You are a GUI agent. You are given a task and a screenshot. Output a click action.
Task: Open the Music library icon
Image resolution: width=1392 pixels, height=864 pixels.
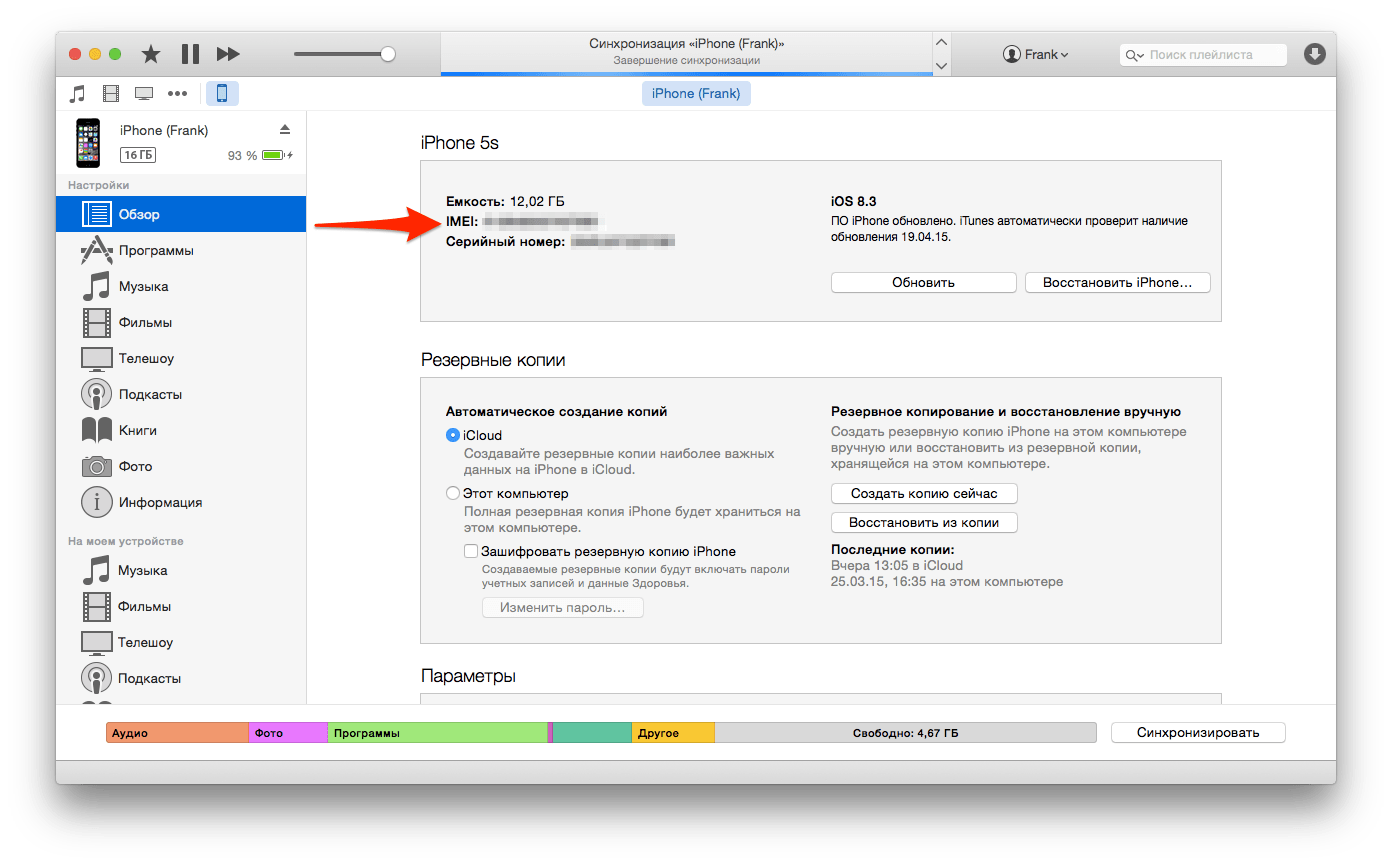77,94
